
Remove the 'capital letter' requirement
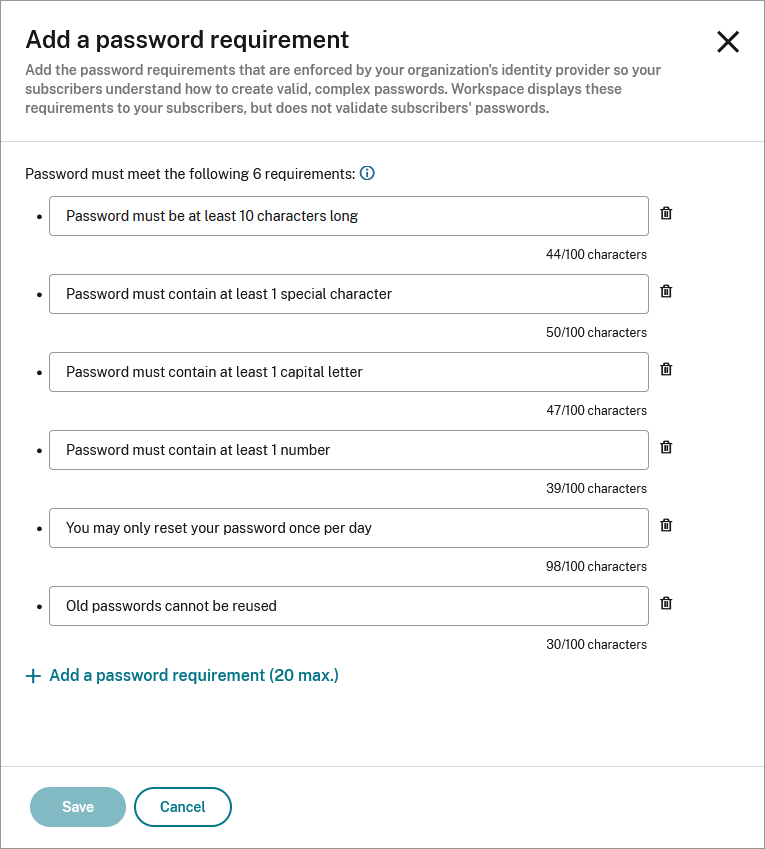tap(666, 369)
